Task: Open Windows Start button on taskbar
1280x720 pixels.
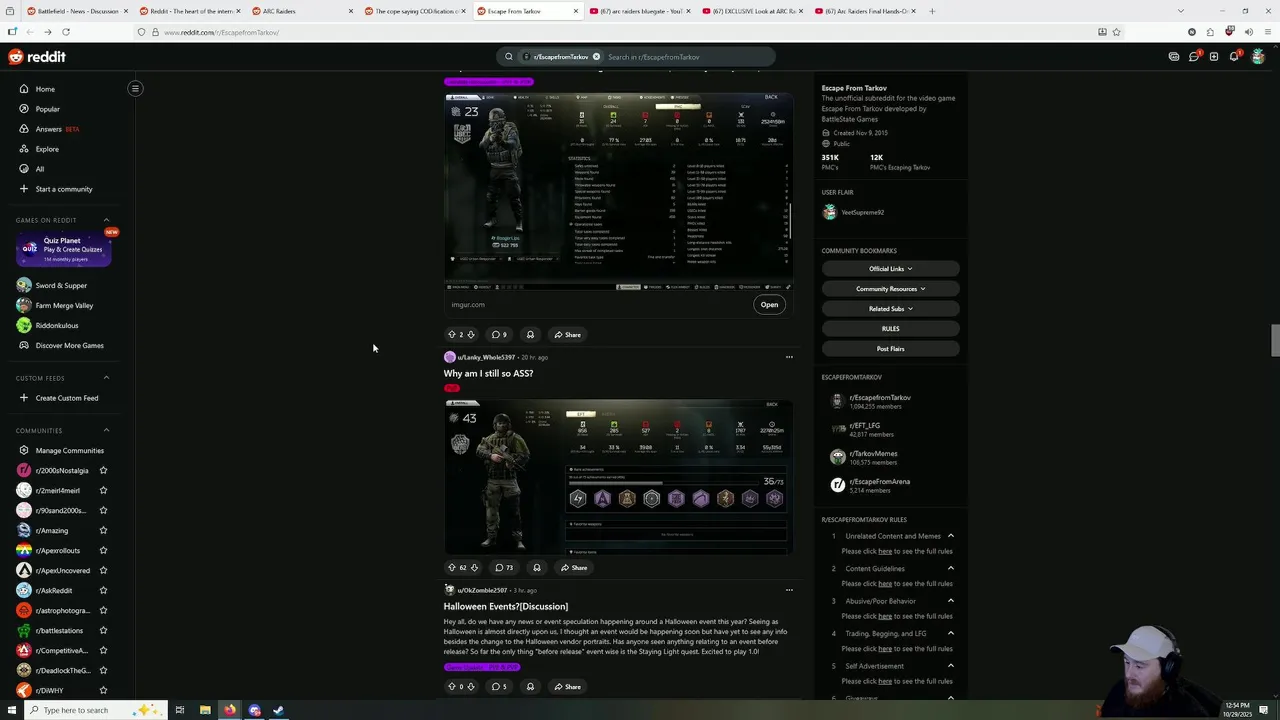Action: (11, 710)
